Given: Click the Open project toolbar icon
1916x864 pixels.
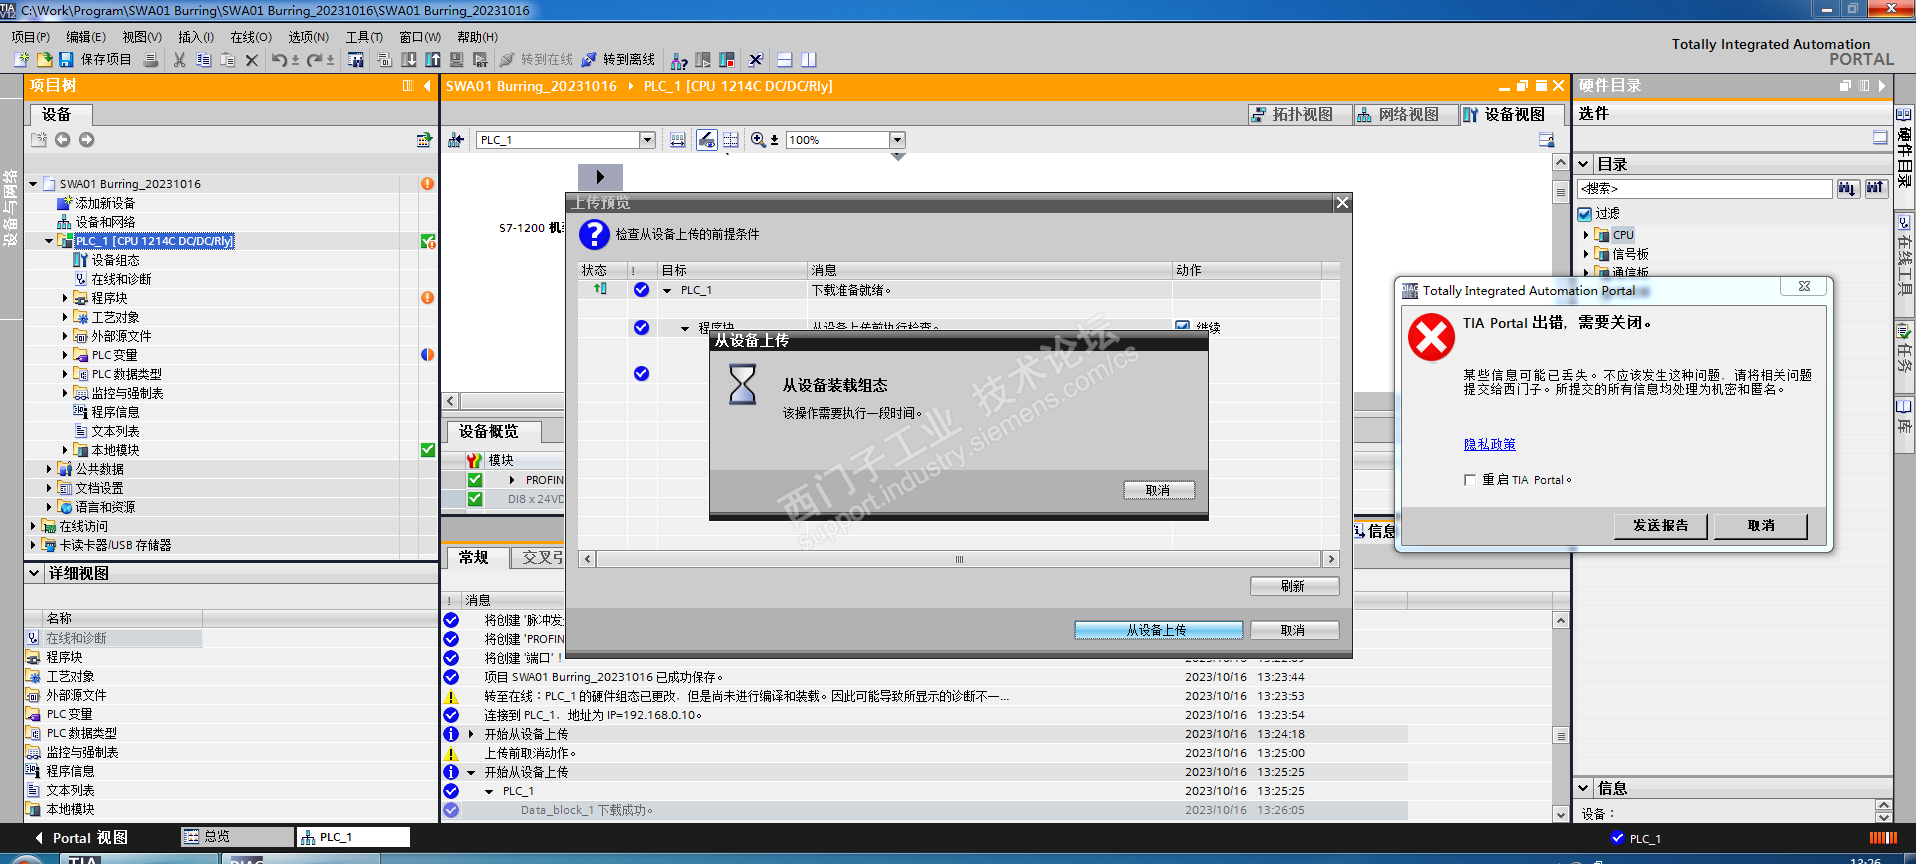Looking at the screenshot, I should pyautogui.click(x=45, y=60).
